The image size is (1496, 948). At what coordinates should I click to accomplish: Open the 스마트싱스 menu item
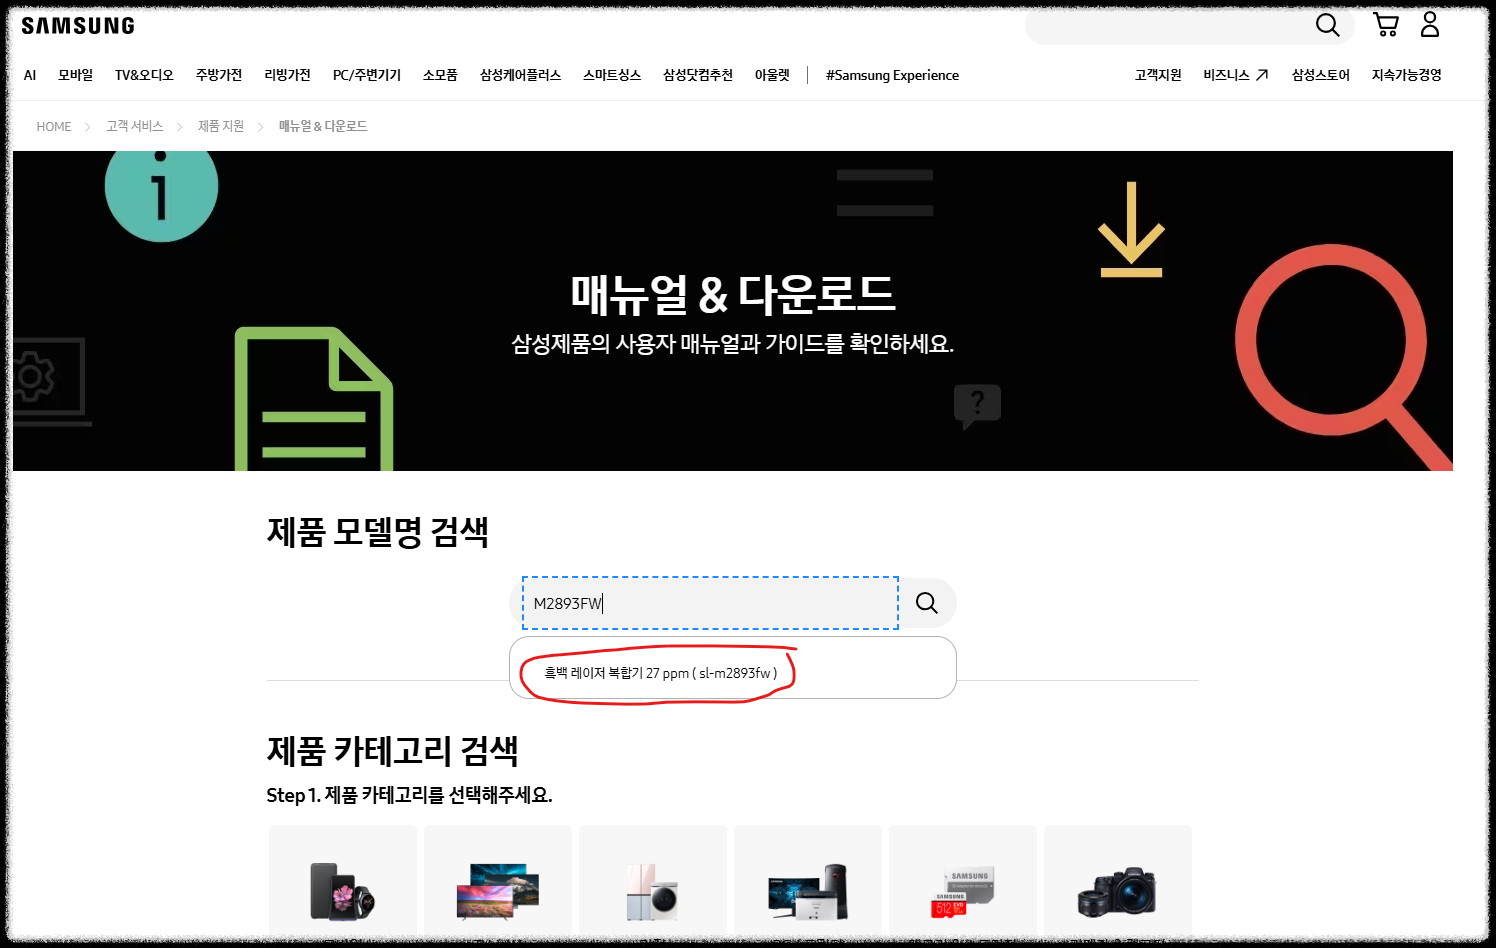pyautogui.click(x=612, y=75)
